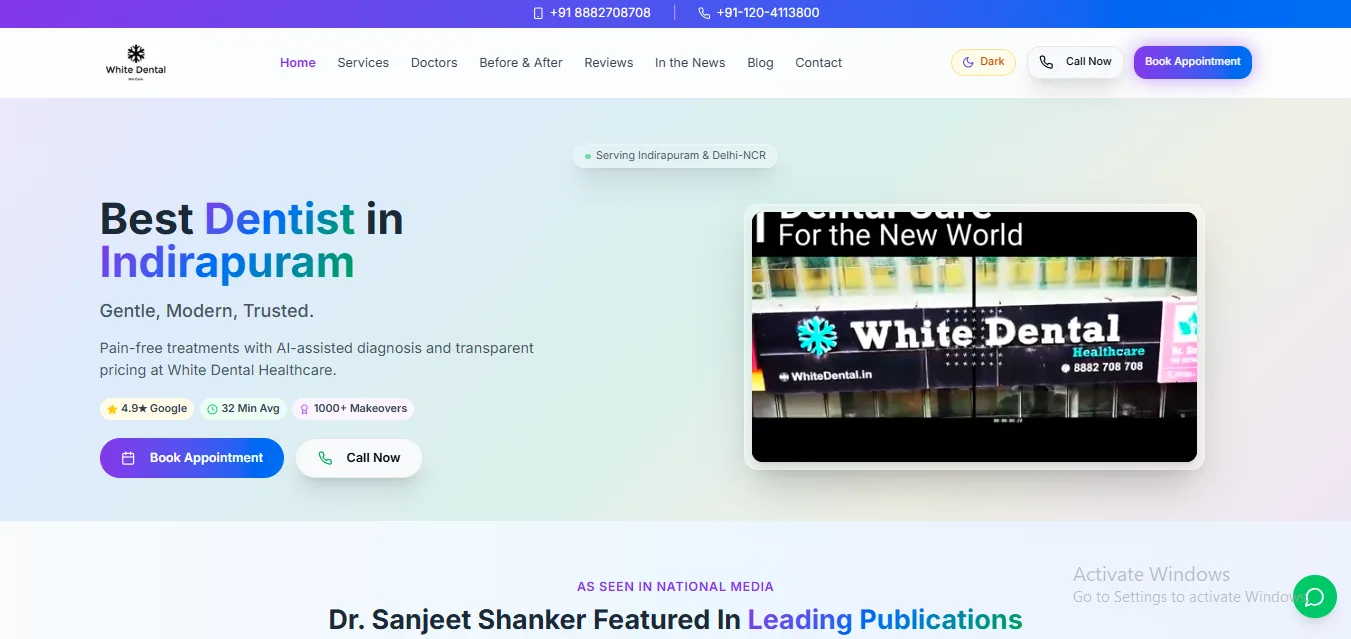Click the award icon in 1000+ Makeovers badge

[304, 409]
